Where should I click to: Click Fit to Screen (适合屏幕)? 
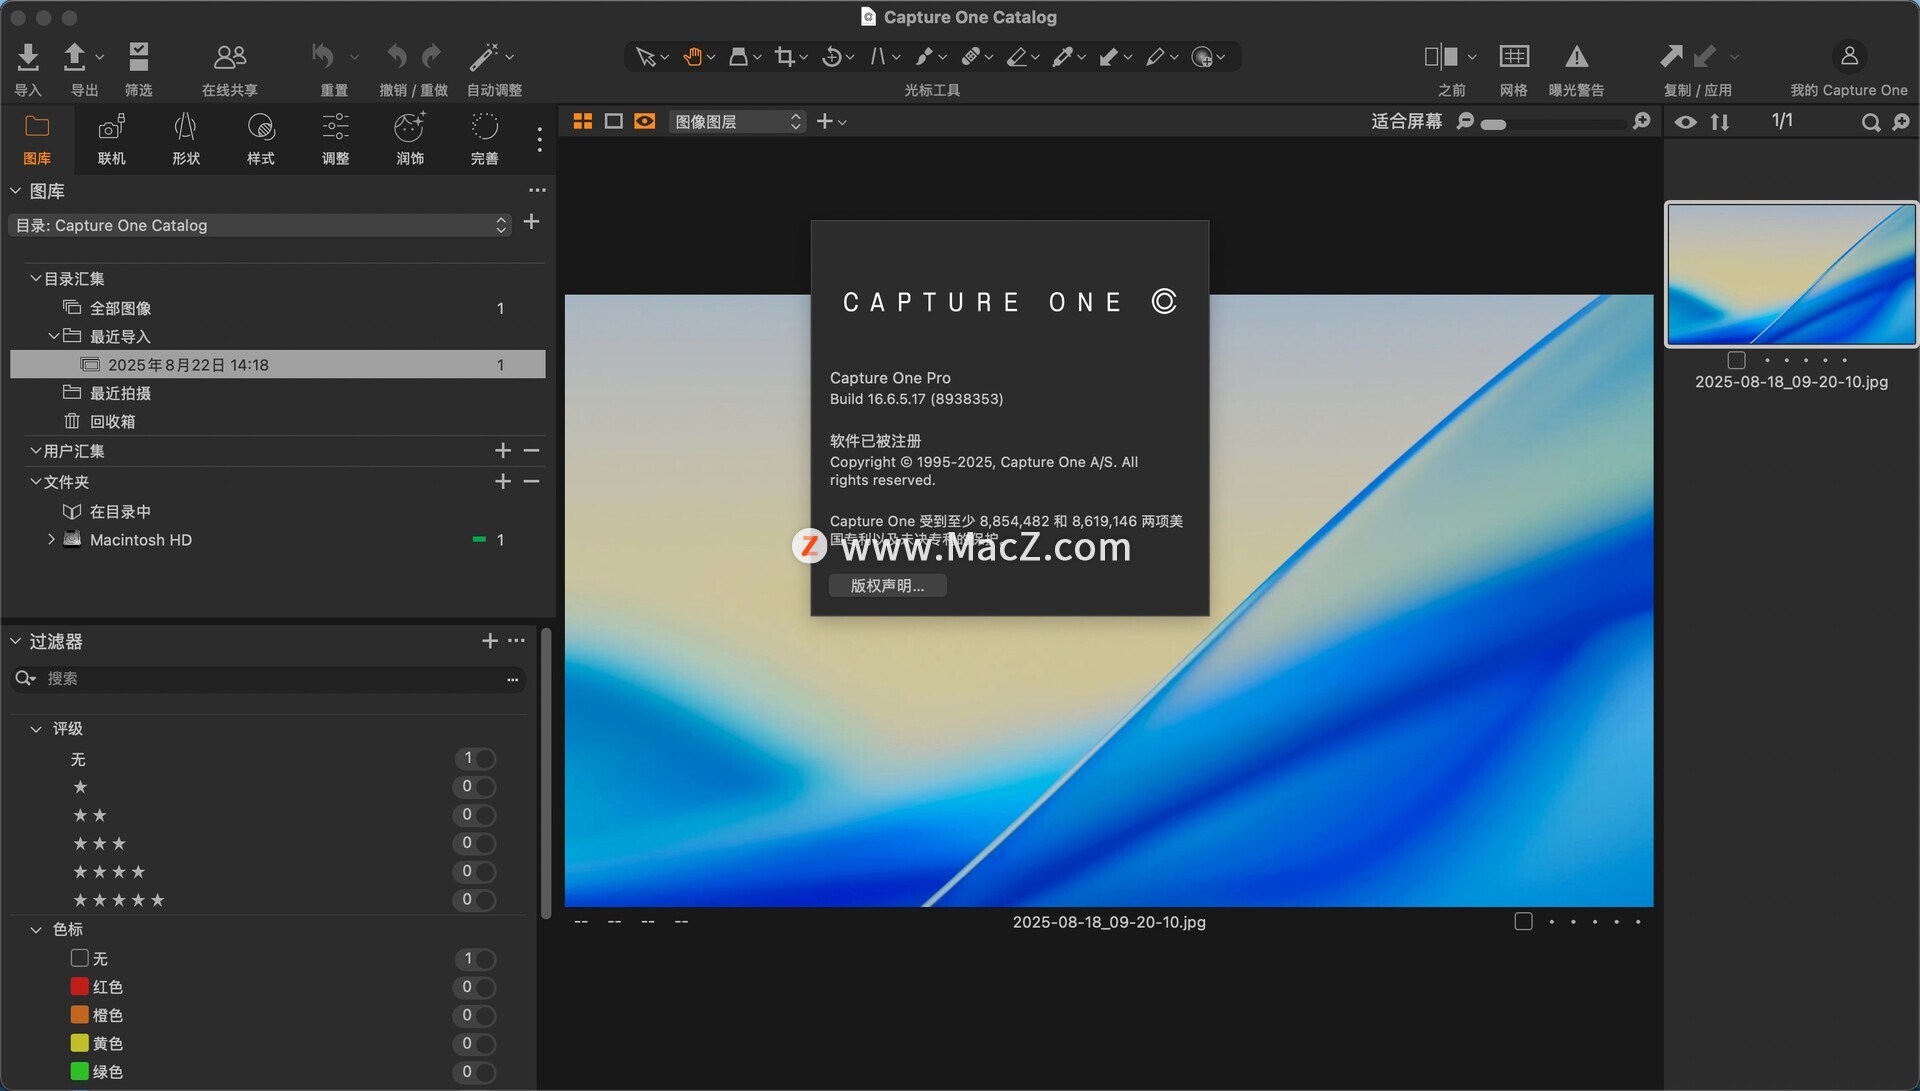[x=1406, y=121]
